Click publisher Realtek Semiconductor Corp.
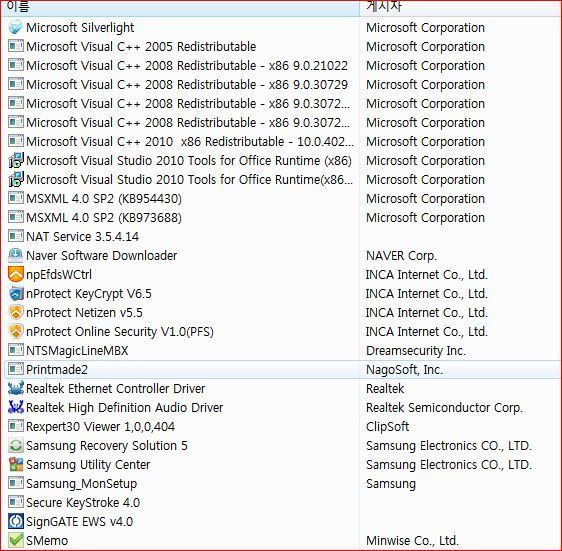The image size is (562, 551). click(444, 408)
